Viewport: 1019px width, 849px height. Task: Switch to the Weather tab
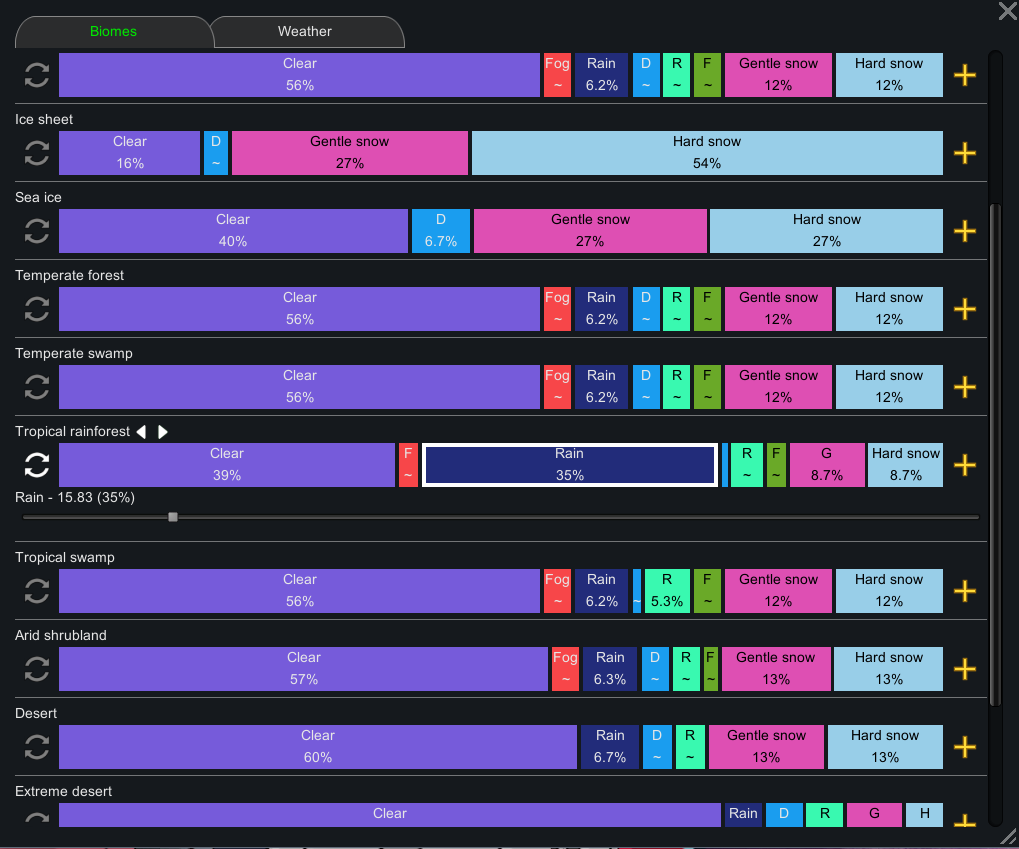(305, 32)
